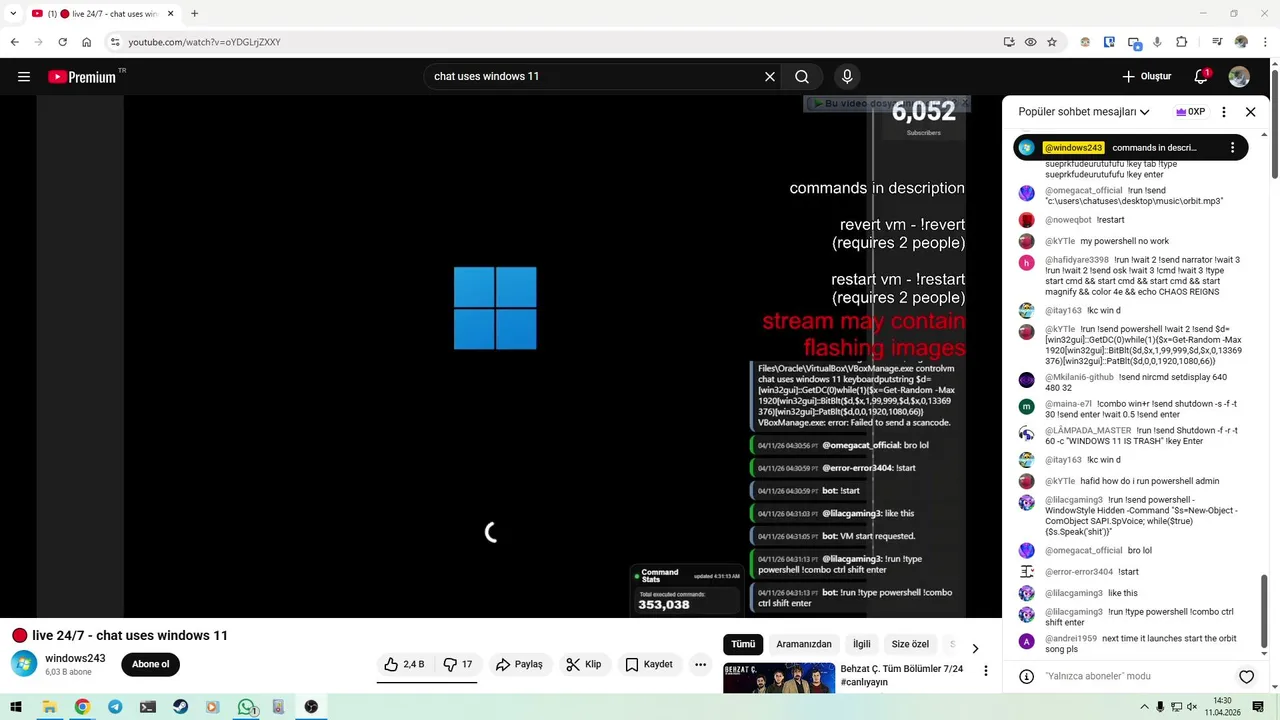This screenshot has width=1280, height=720.
Task: Open OBS Studio from the taskbar
Action: (x=311, y=707)
